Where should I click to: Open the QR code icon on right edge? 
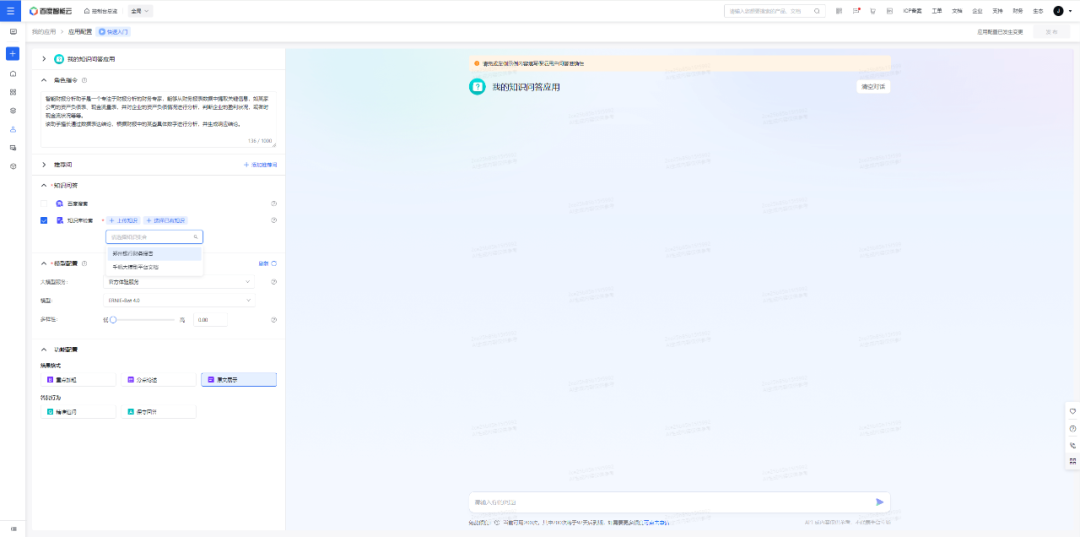coord(1072,461)
